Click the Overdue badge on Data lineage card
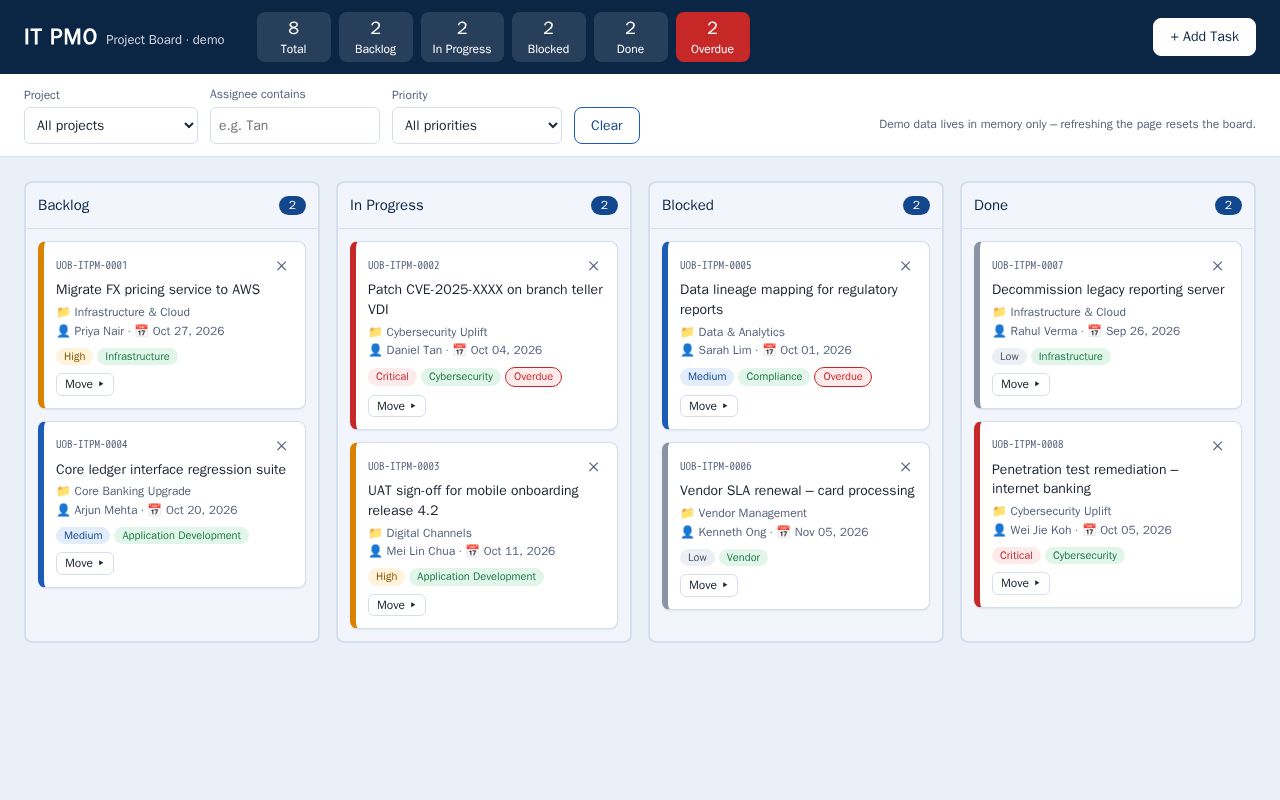 click(843, 377)
